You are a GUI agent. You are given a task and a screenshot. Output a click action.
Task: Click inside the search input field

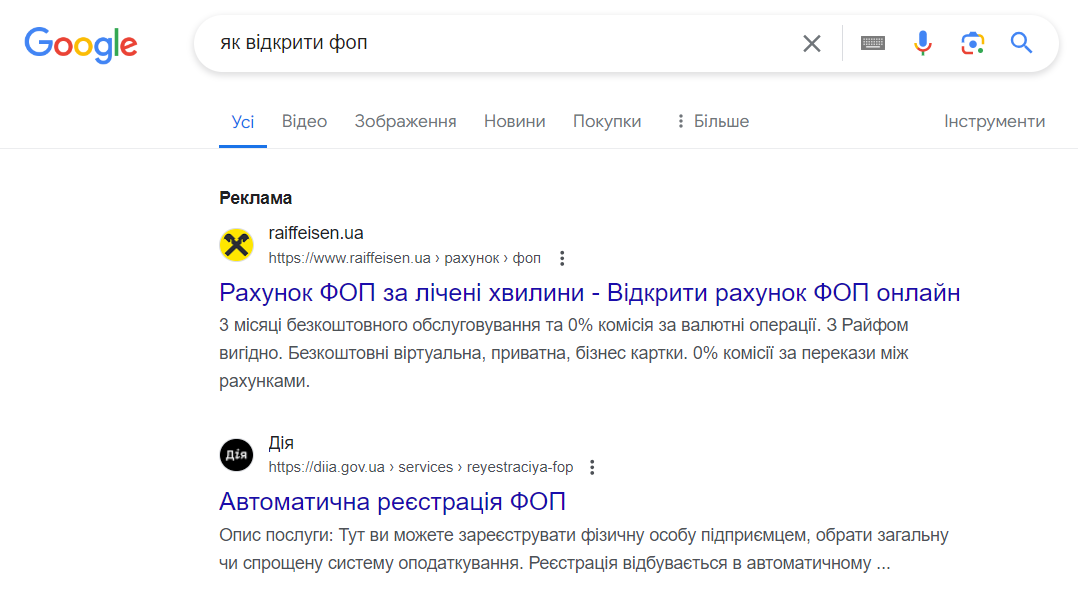coord(450,43)
